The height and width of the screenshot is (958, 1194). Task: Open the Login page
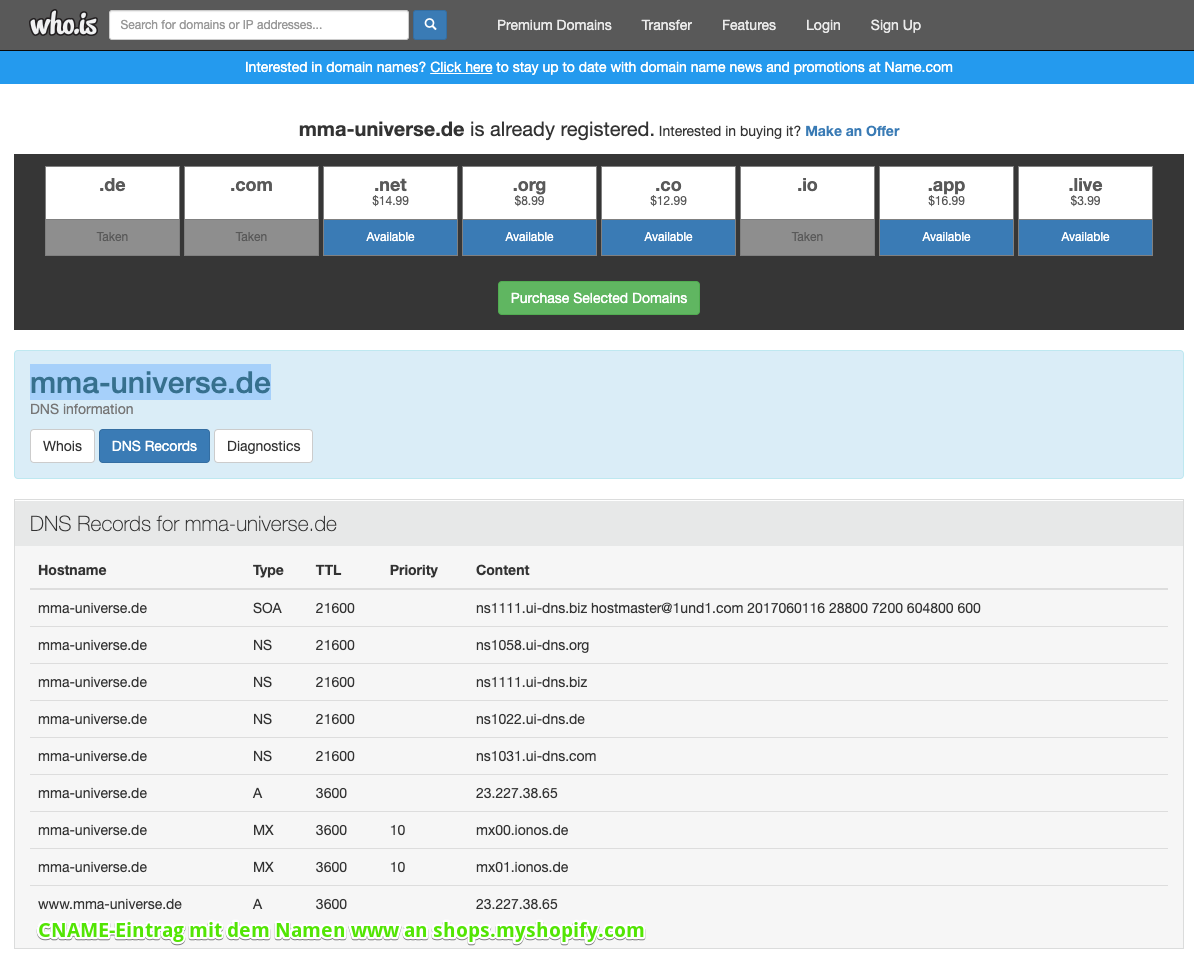[x=823, y=25]
